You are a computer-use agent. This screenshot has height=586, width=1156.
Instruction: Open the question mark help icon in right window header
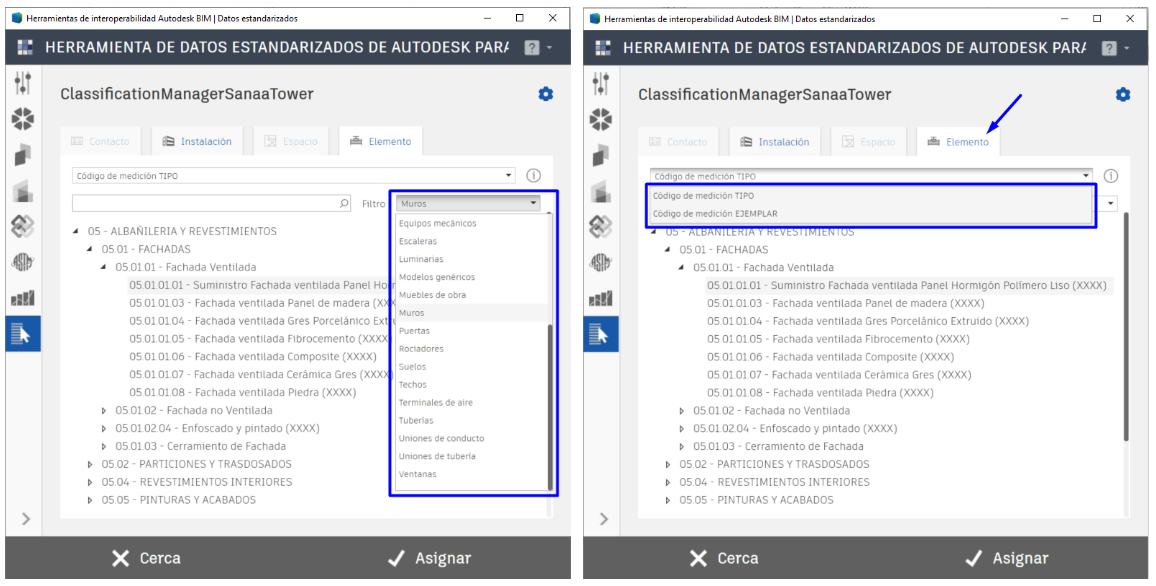1109,48
